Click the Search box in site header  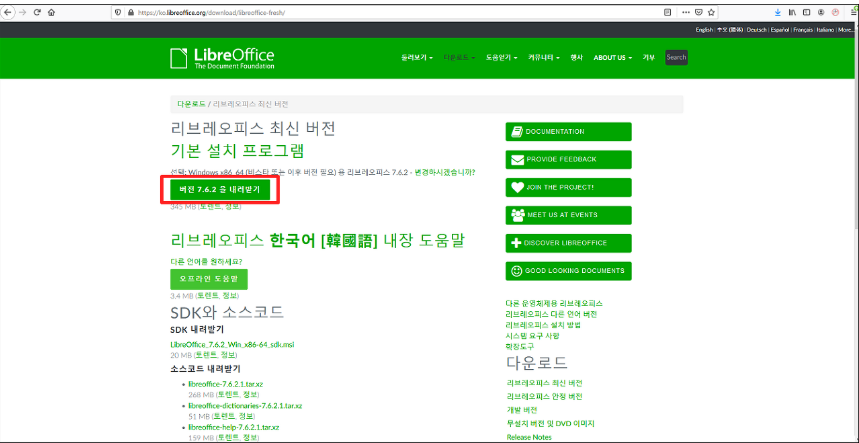pos(676,57)
